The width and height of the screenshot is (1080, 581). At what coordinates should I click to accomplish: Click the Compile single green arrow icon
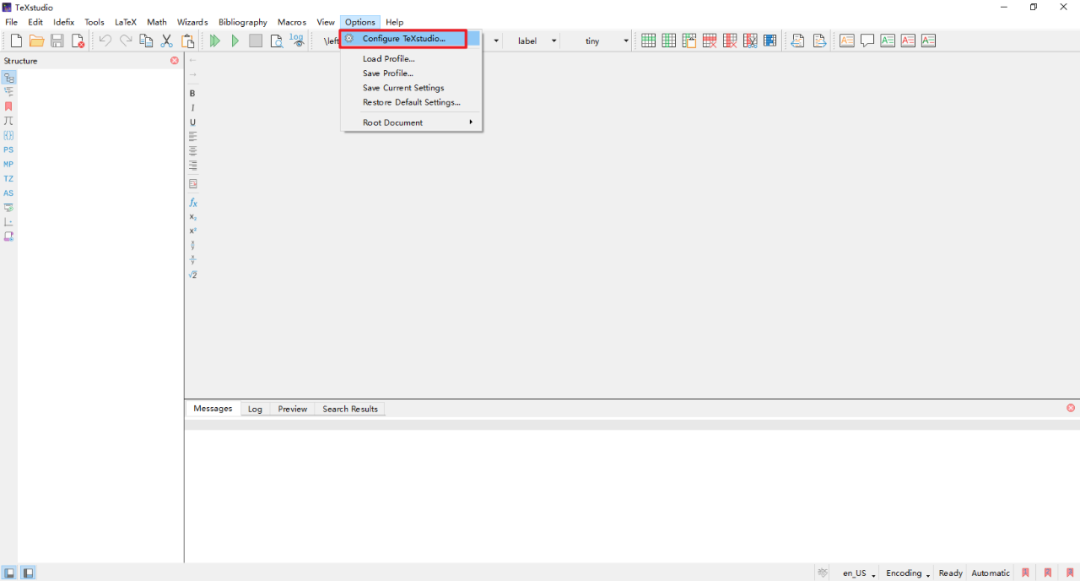236,41
